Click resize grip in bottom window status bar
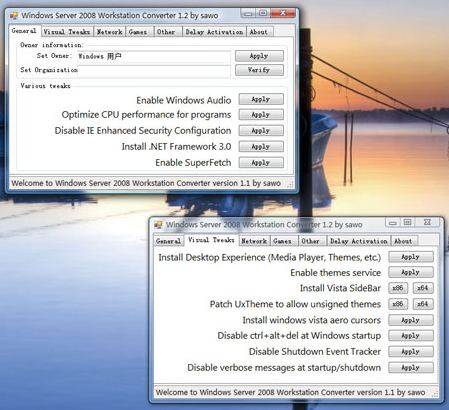Screen dimensions: 449x410 tap(435, 394)
